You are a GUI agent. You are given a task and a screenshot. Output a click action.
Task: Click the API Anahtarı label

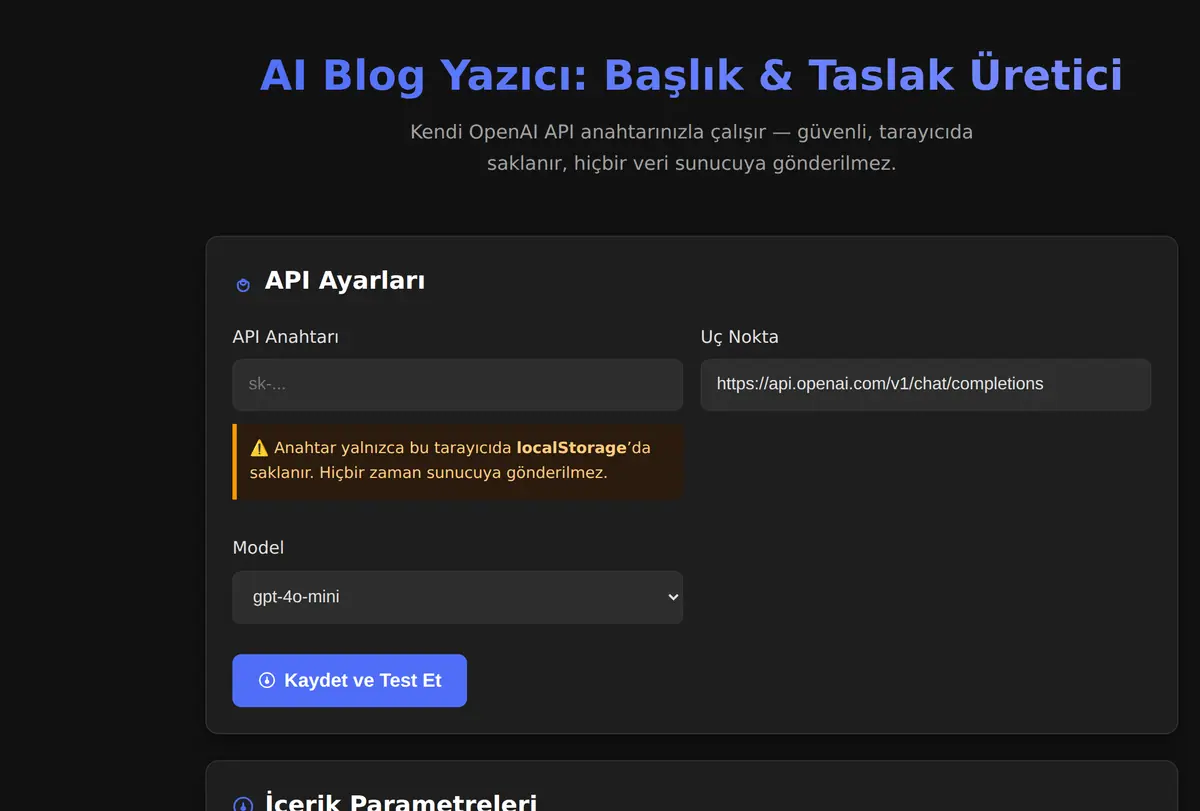click(286, 337)
